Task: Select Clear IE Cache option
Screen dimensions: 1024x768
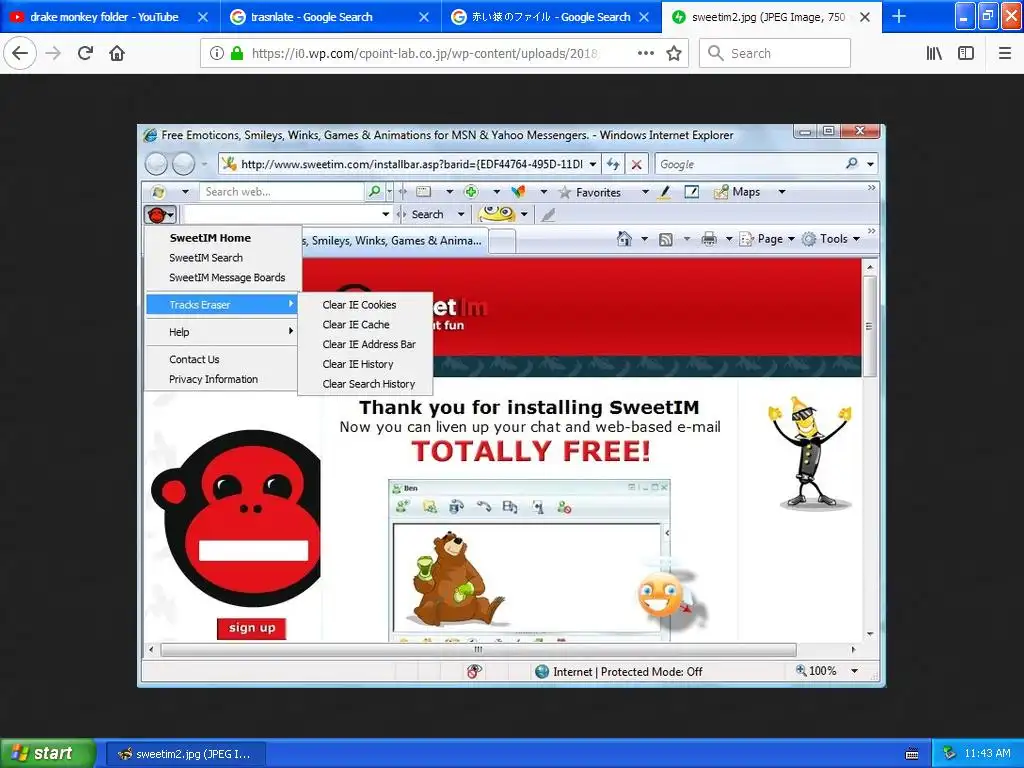Action: coord(356,324)
